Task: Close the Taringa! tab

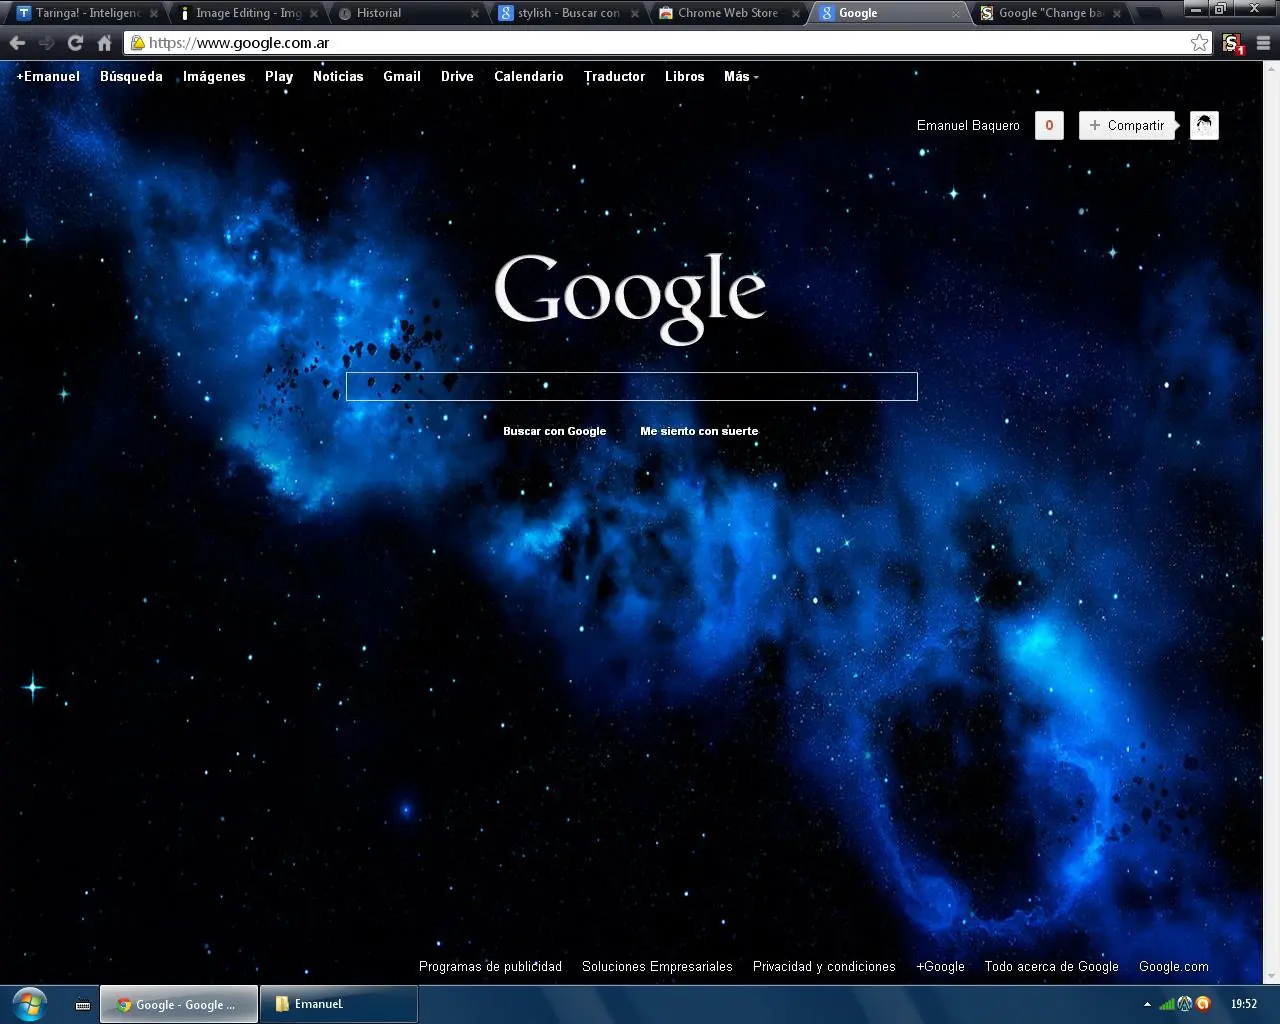Action: coord(154,14)
